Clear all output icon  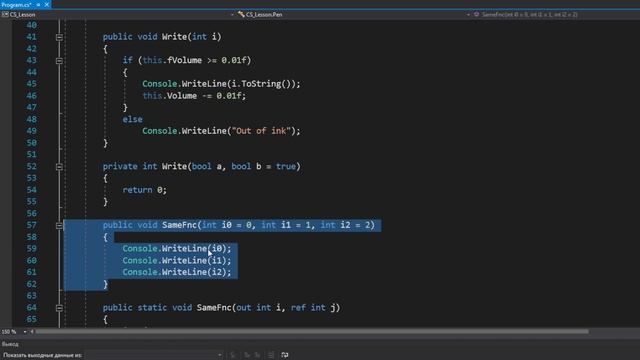(x=271, y=355)
